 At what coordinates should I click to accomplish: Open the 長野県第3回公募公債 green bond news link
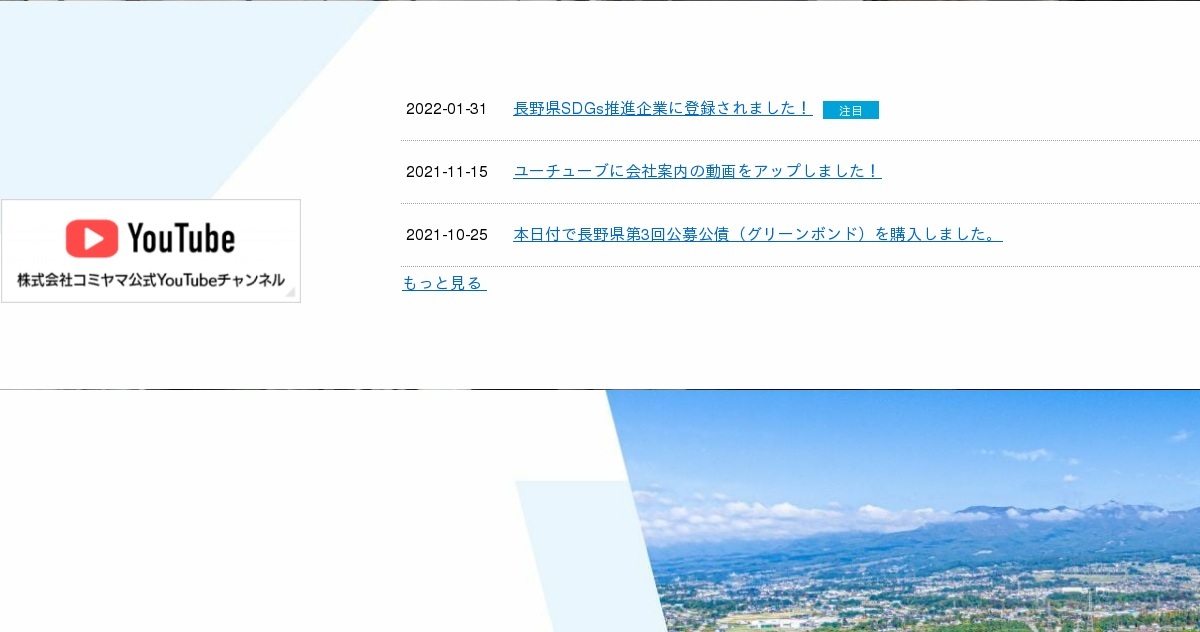pyautogui.click(x=758, y=234)
